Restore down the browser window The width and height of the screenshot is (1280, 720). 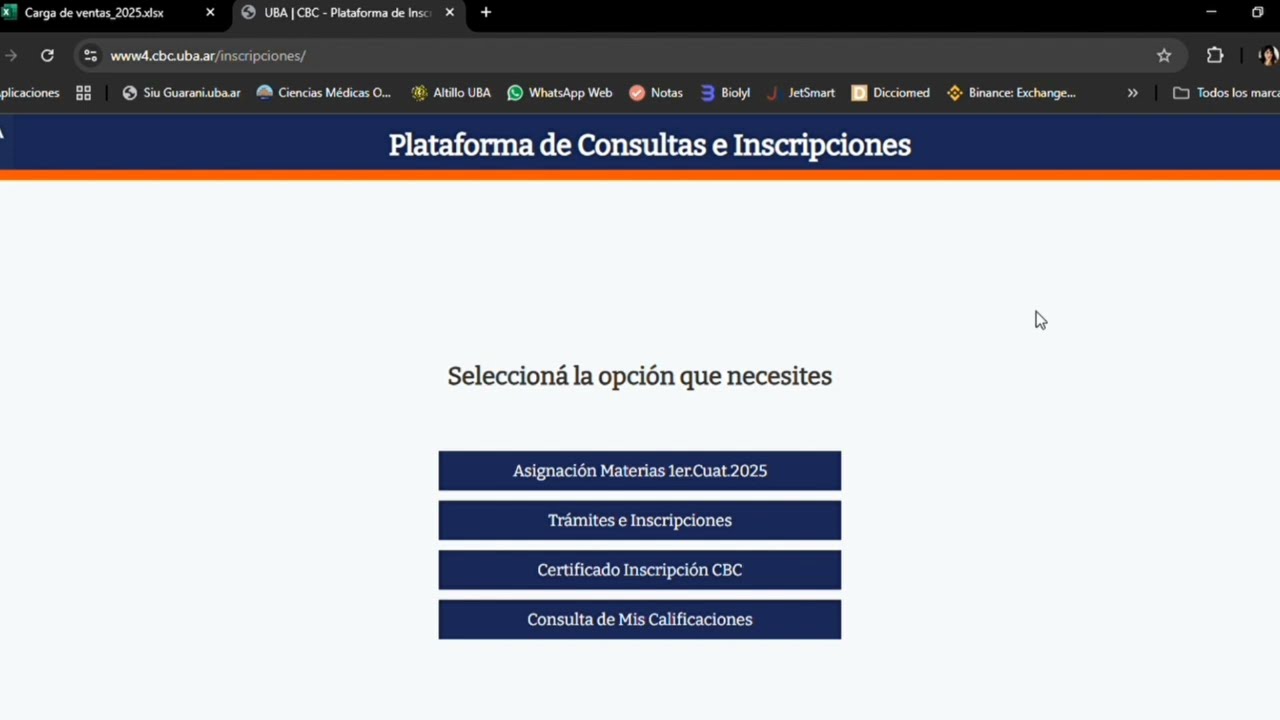[x=1258, y=12]
